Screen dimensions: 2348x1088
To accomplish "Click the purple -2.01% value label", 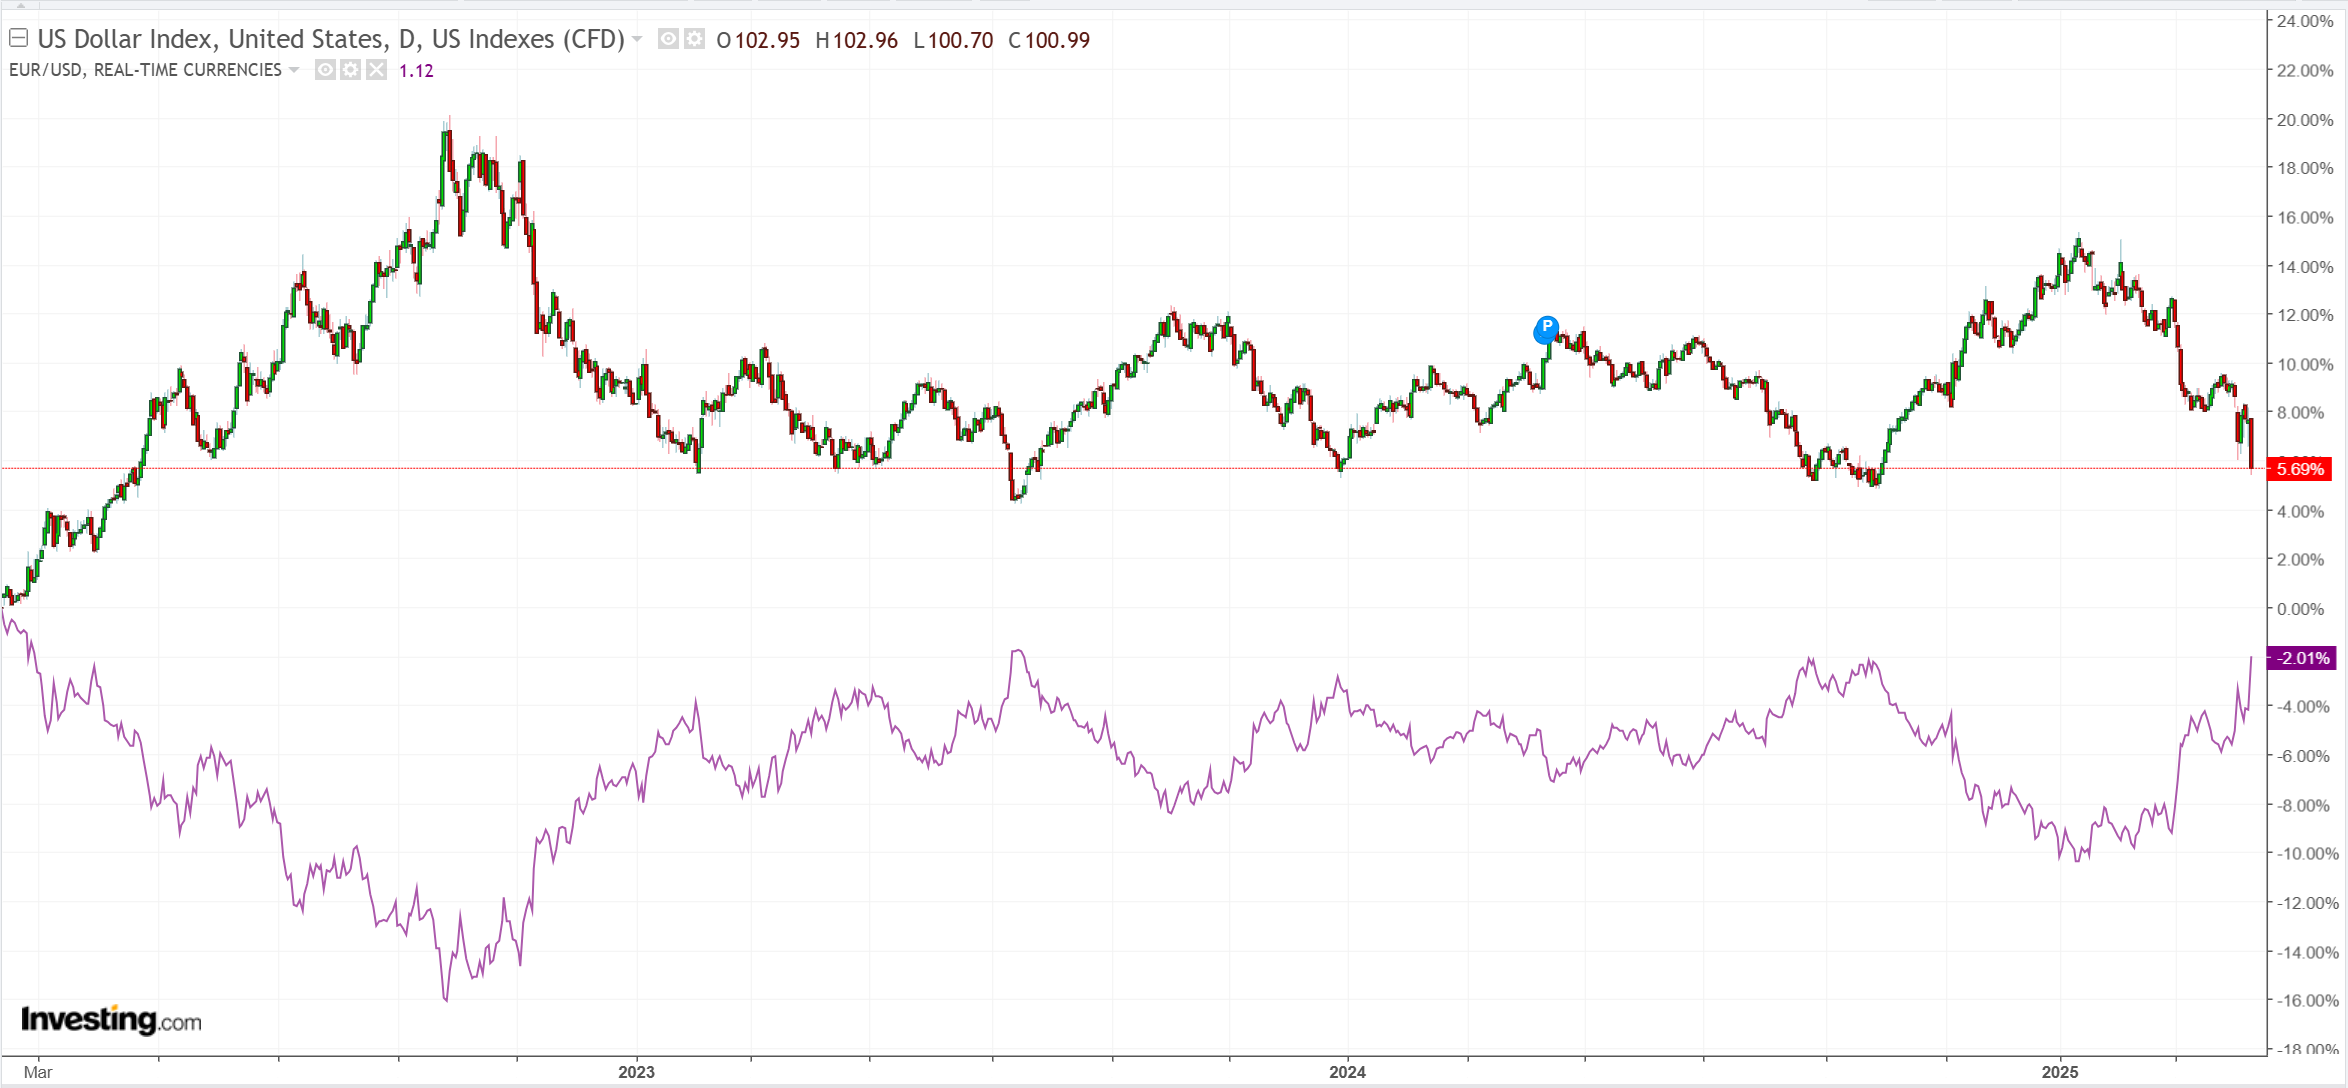I will 2302,658.
